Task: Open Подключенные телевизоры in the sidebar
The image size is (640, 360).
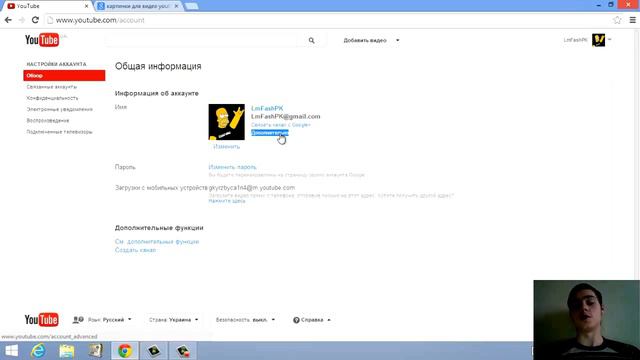Action: pos(60,132)
